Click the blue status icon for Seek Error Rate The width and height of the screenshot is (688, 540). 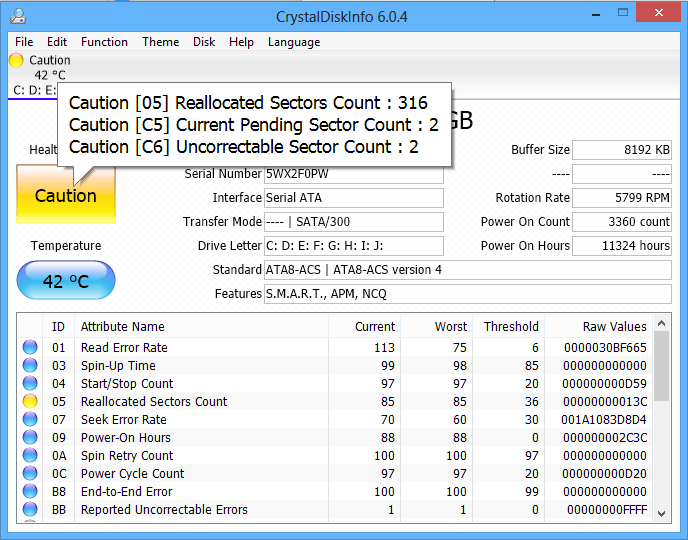click(x=30, y=420)
